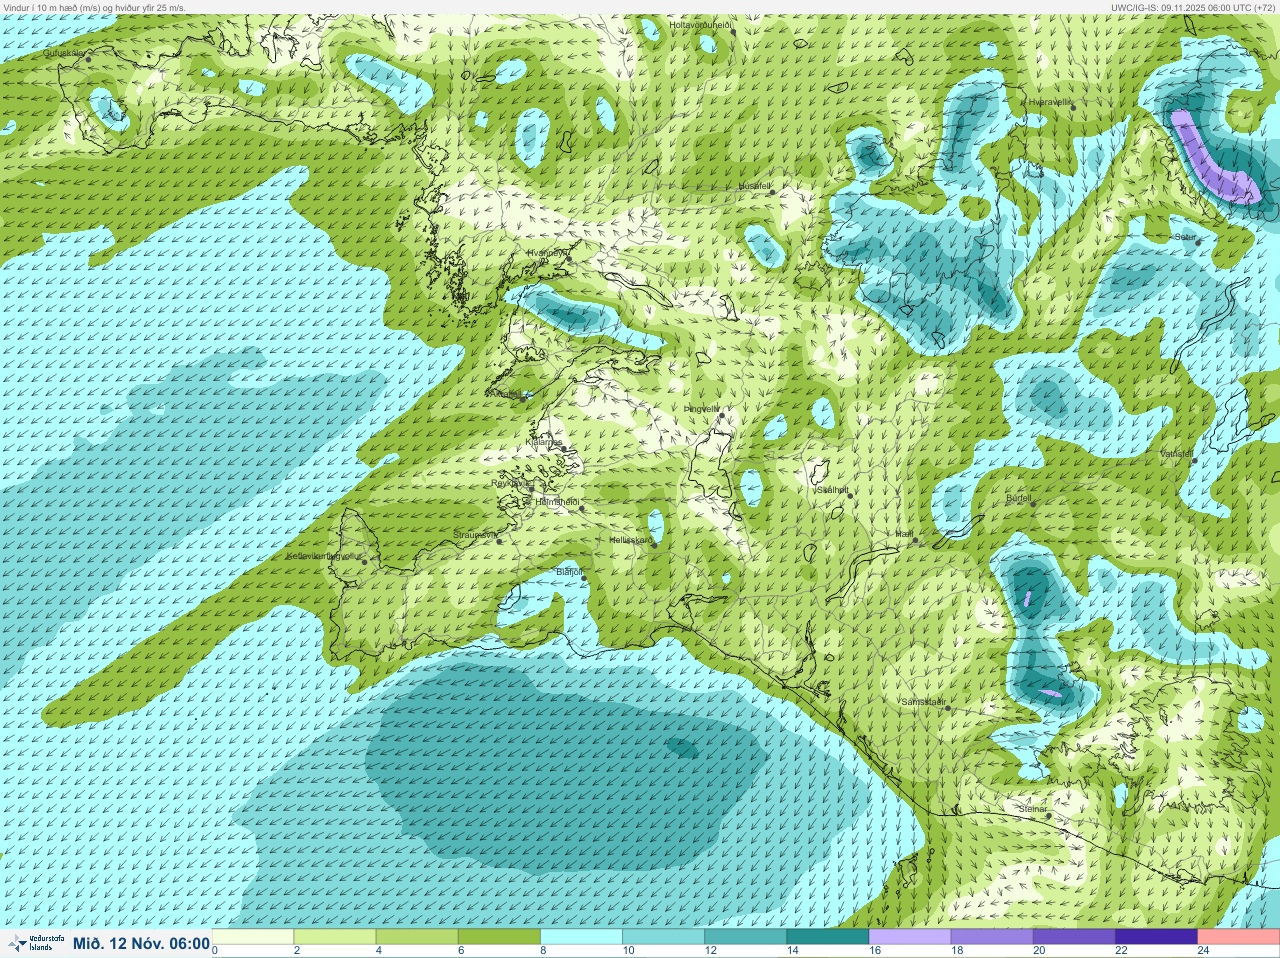Viewport: 1280px width, 958px height.
Task: Select the 2–4 m/s light green legend swatch
Action: (x=335, y=937)
